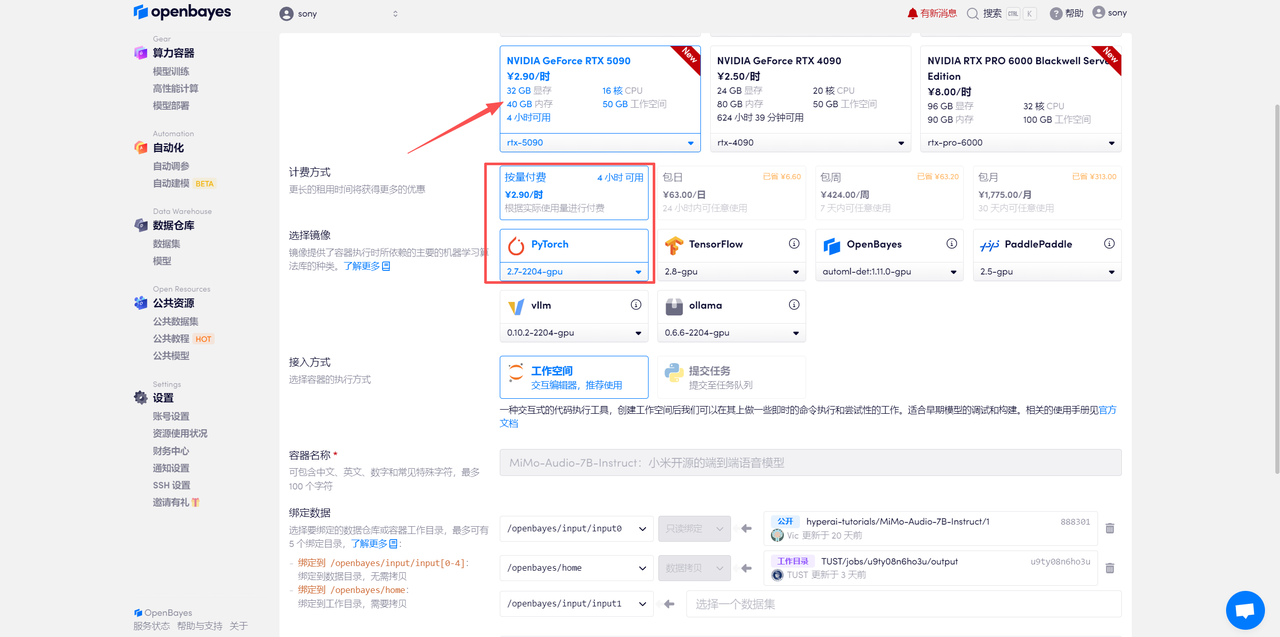1280x637 pixels.
Task: Open ollama 0.6.6-2204-gpu dropdown
Action: point(732,333)
